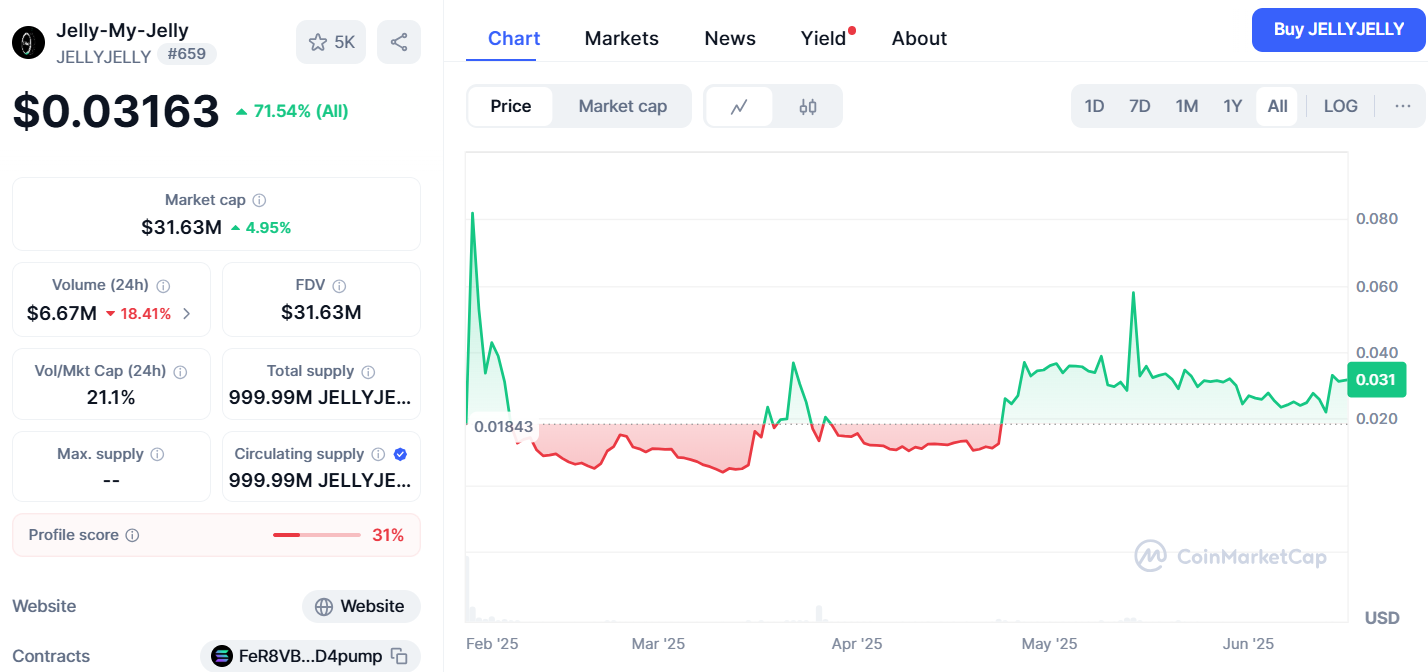Open the News tab
This screenshot has height=672, width=1428.
730,39
